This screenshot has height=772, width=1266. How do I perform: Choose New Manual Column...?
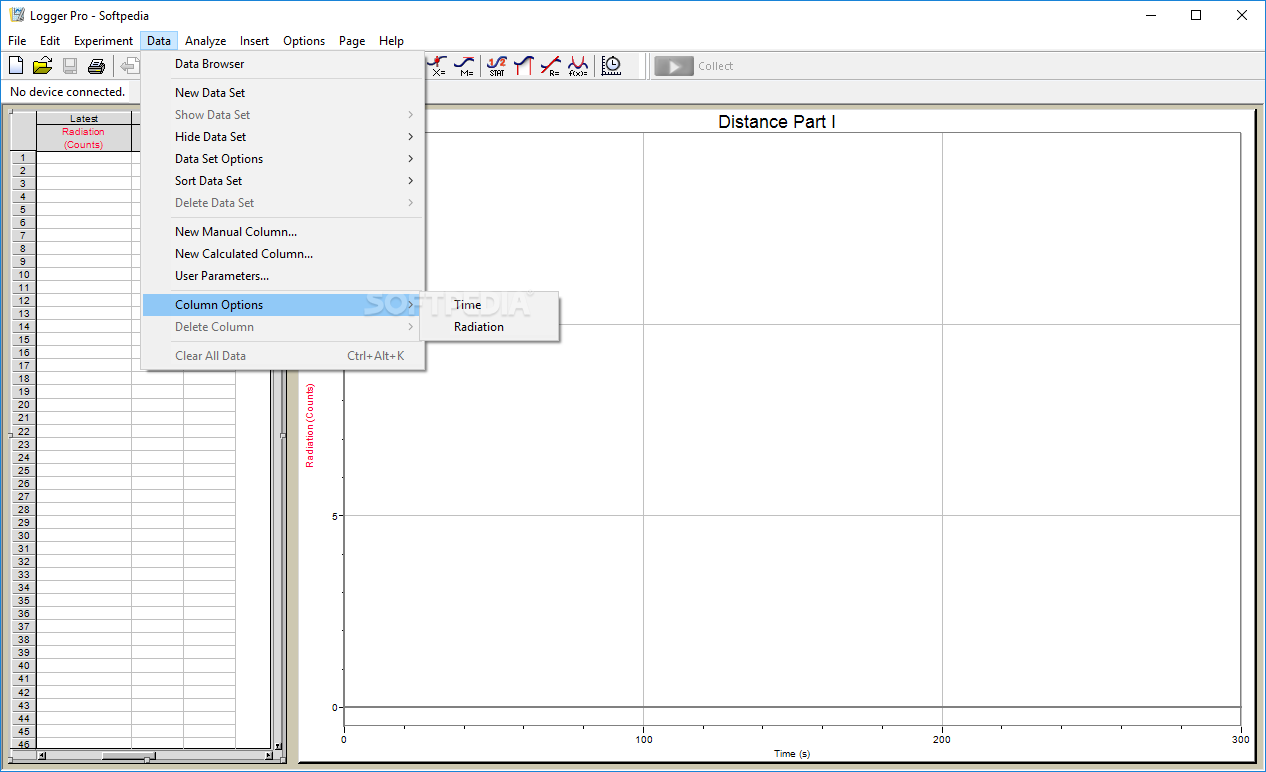pyautogui.click(x=284, y=232)
